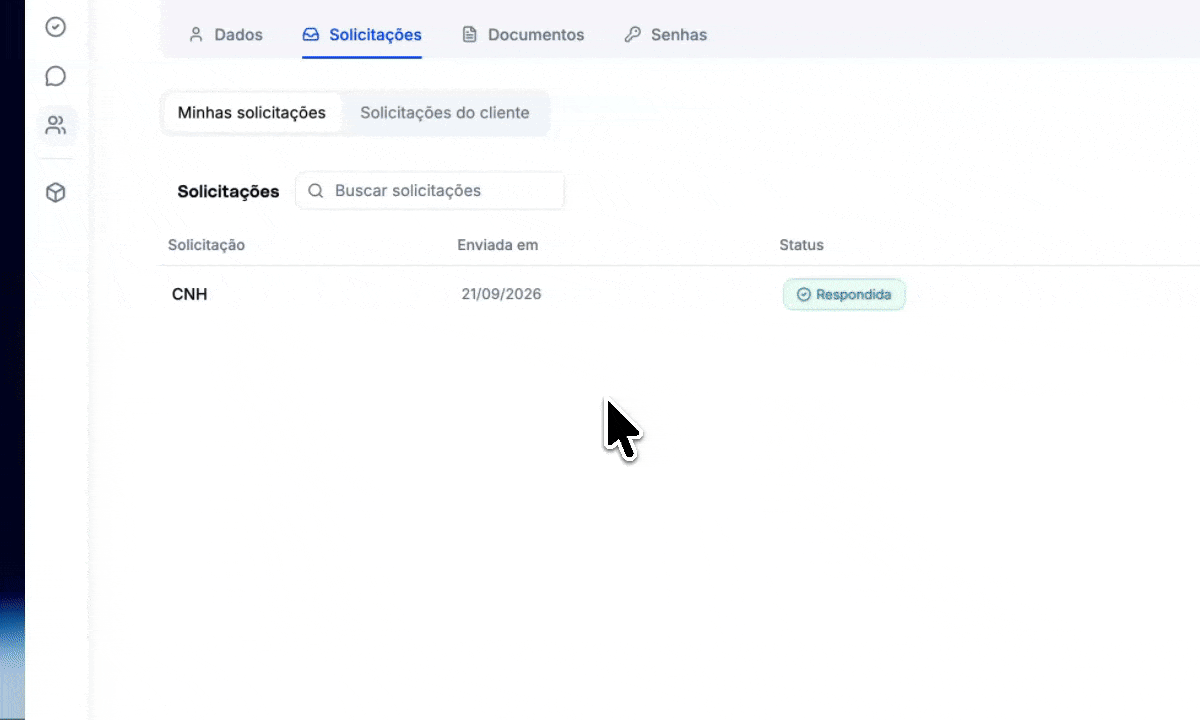The height and width of the screenshot is (720, 1200).
Task: Select the Solicitações tab
Action: (362, 35)
